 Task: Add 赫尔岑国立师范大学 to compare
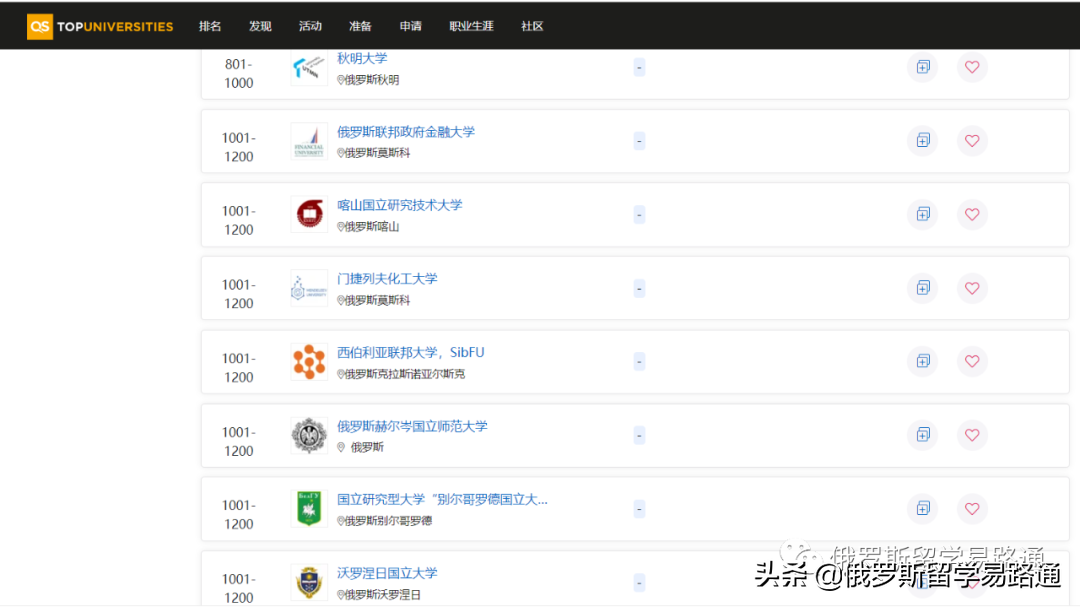(923, 435)
